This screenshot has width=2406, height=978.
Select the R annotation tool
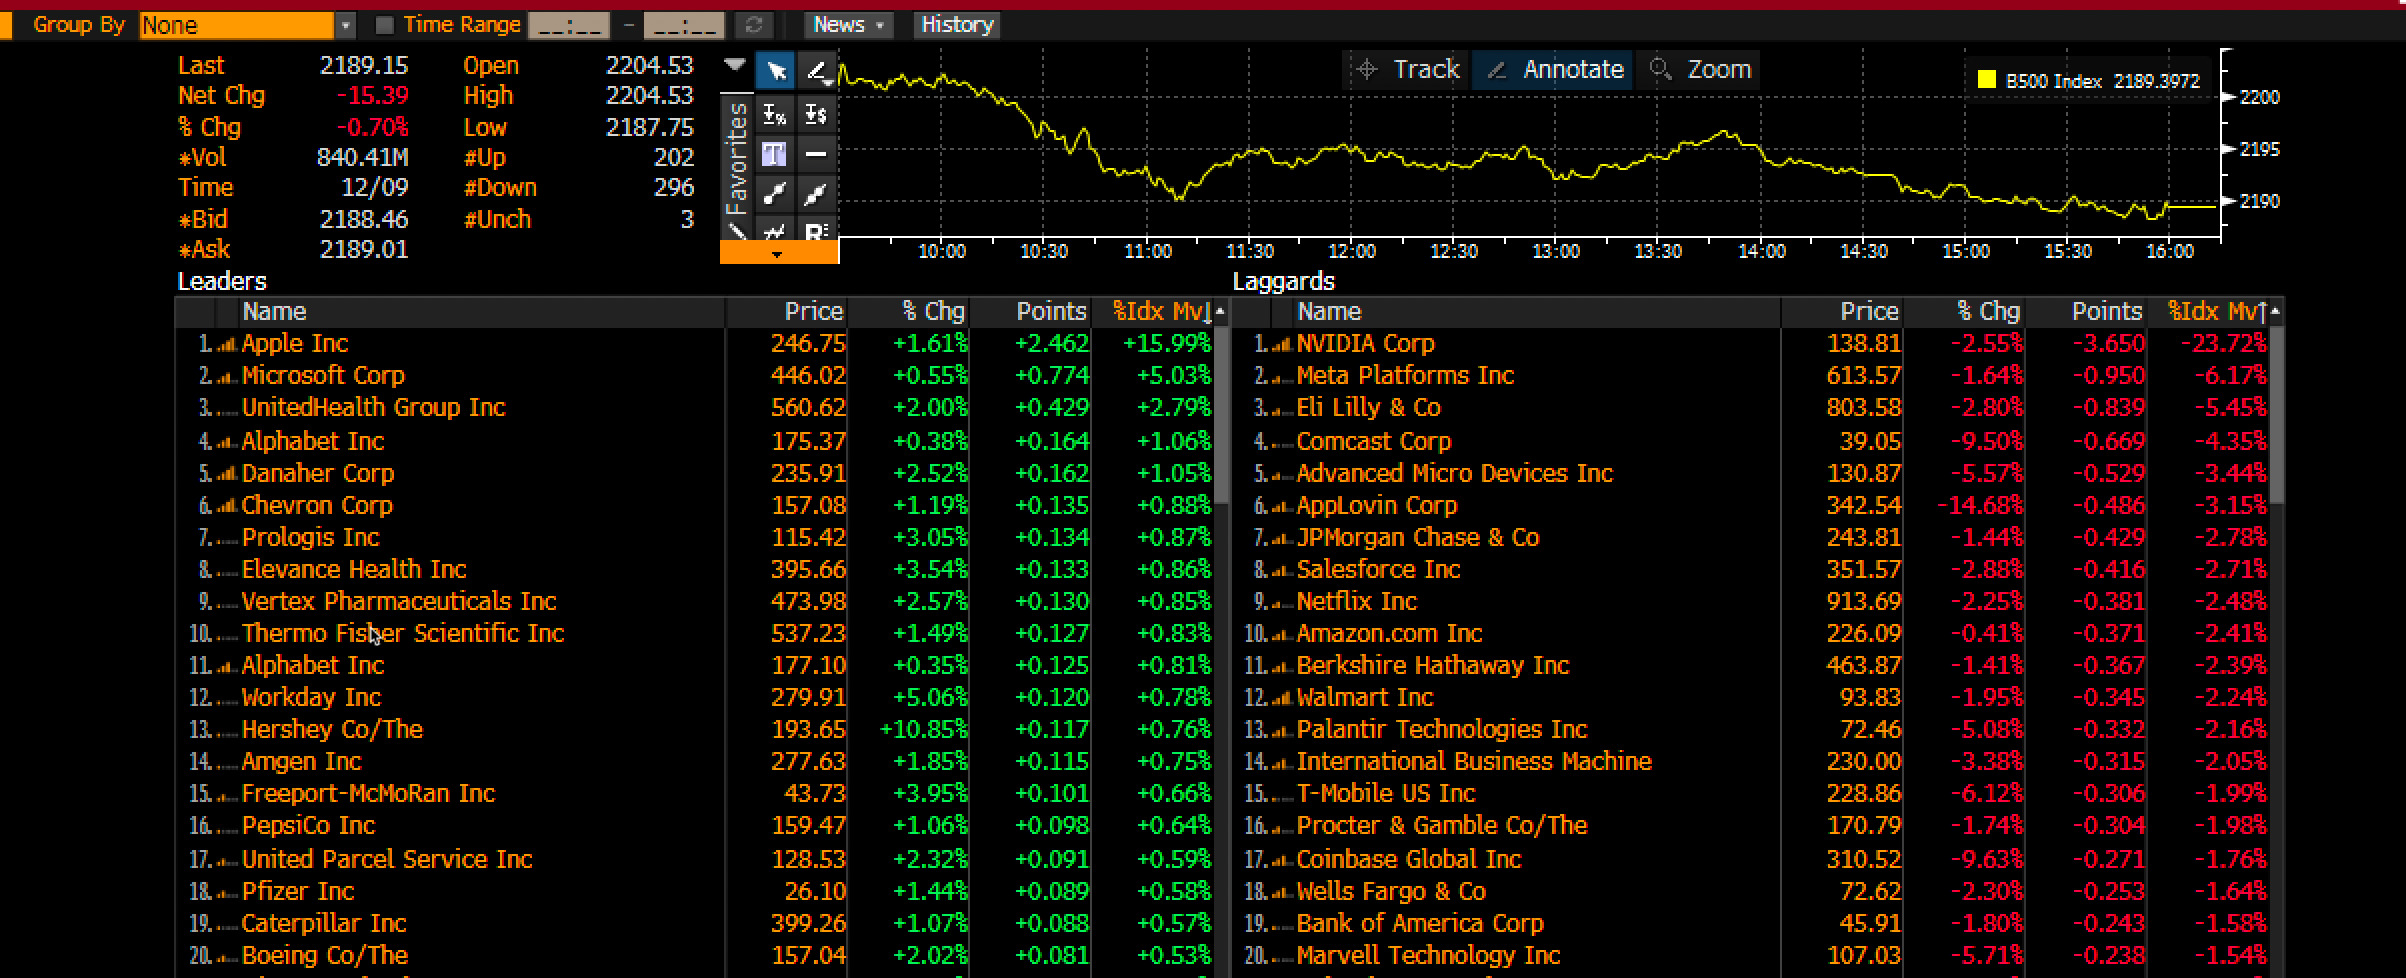817,230
